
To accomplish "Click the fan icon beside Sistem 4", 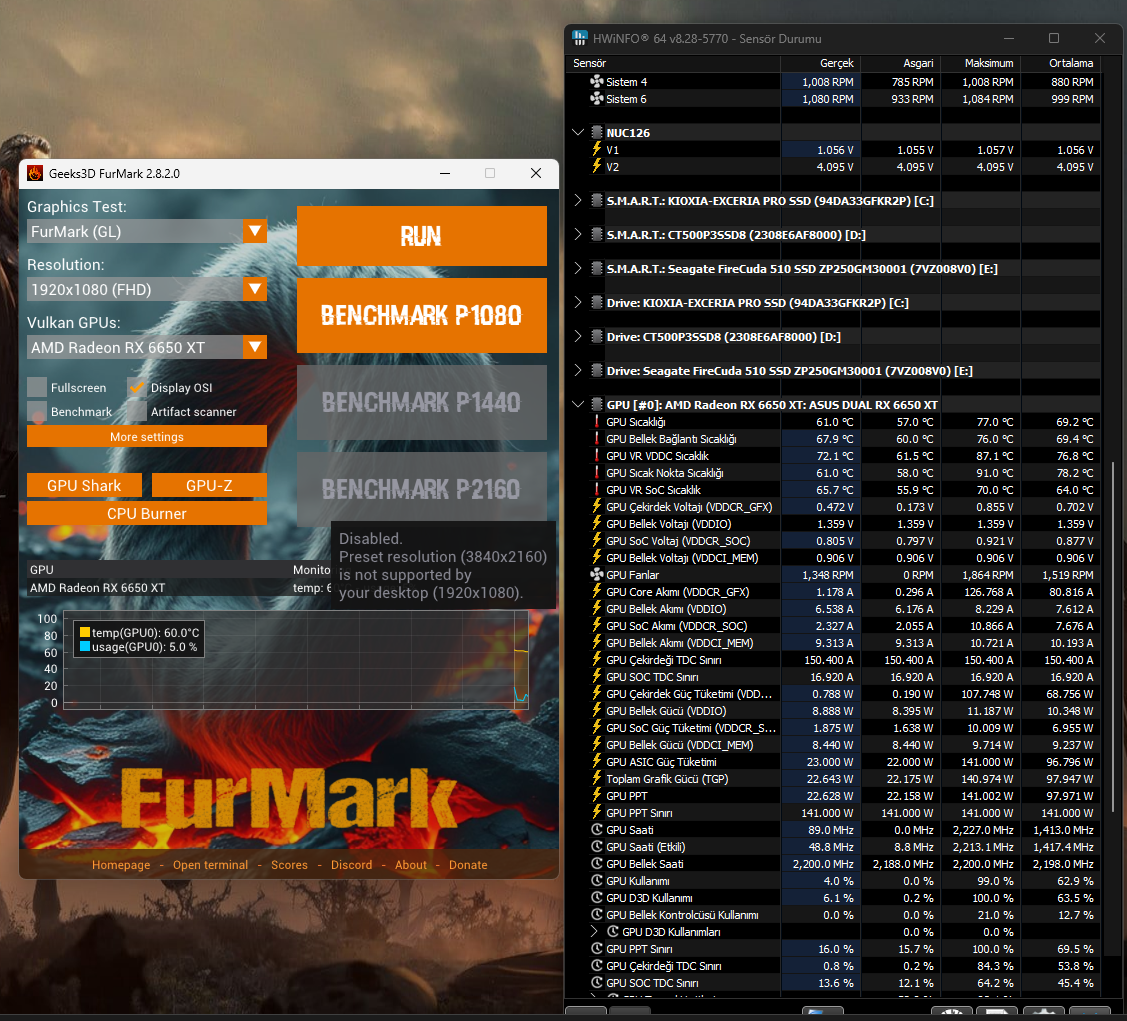I will 597,82.
